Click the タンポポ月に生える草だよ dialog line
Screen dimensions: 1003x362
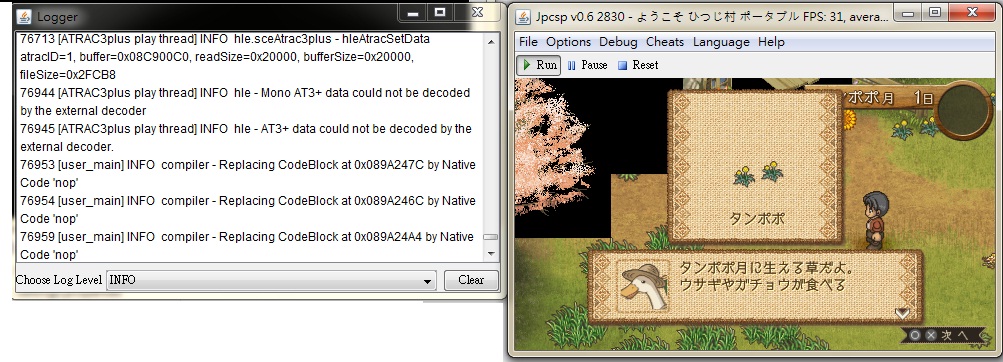pyautogui.click(x=766, y=267)
